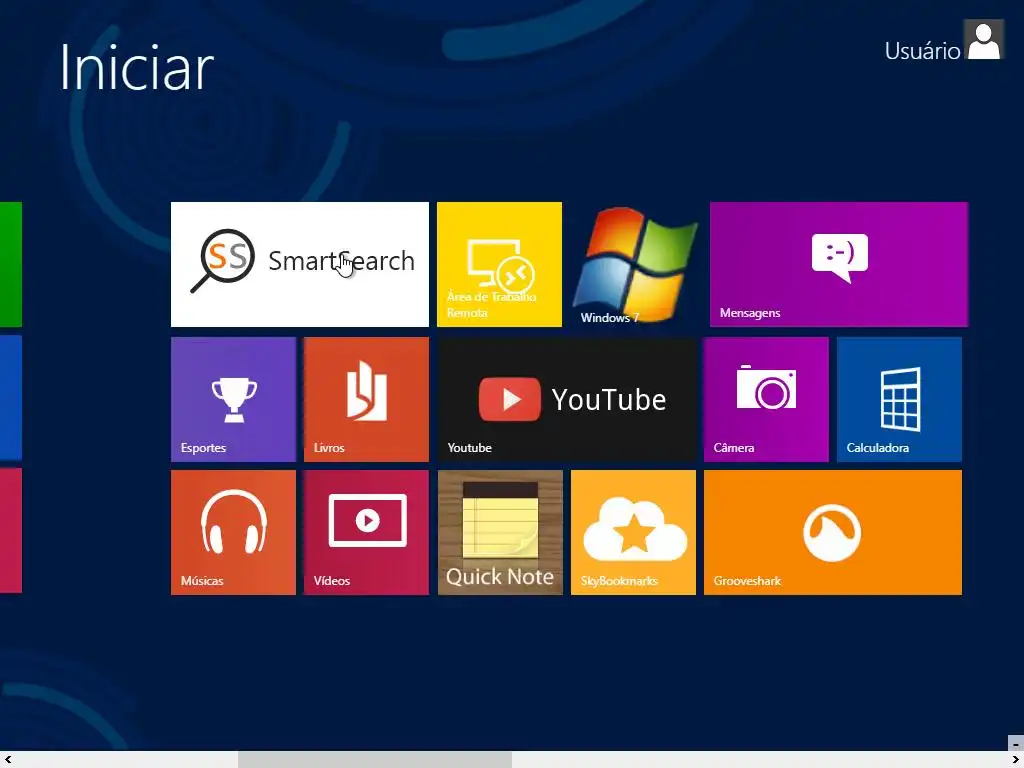Image resolution: width=1024 pixels, height=768 pixels.
Task: Open the SmartSearch tile
Action: pos(300,264)
